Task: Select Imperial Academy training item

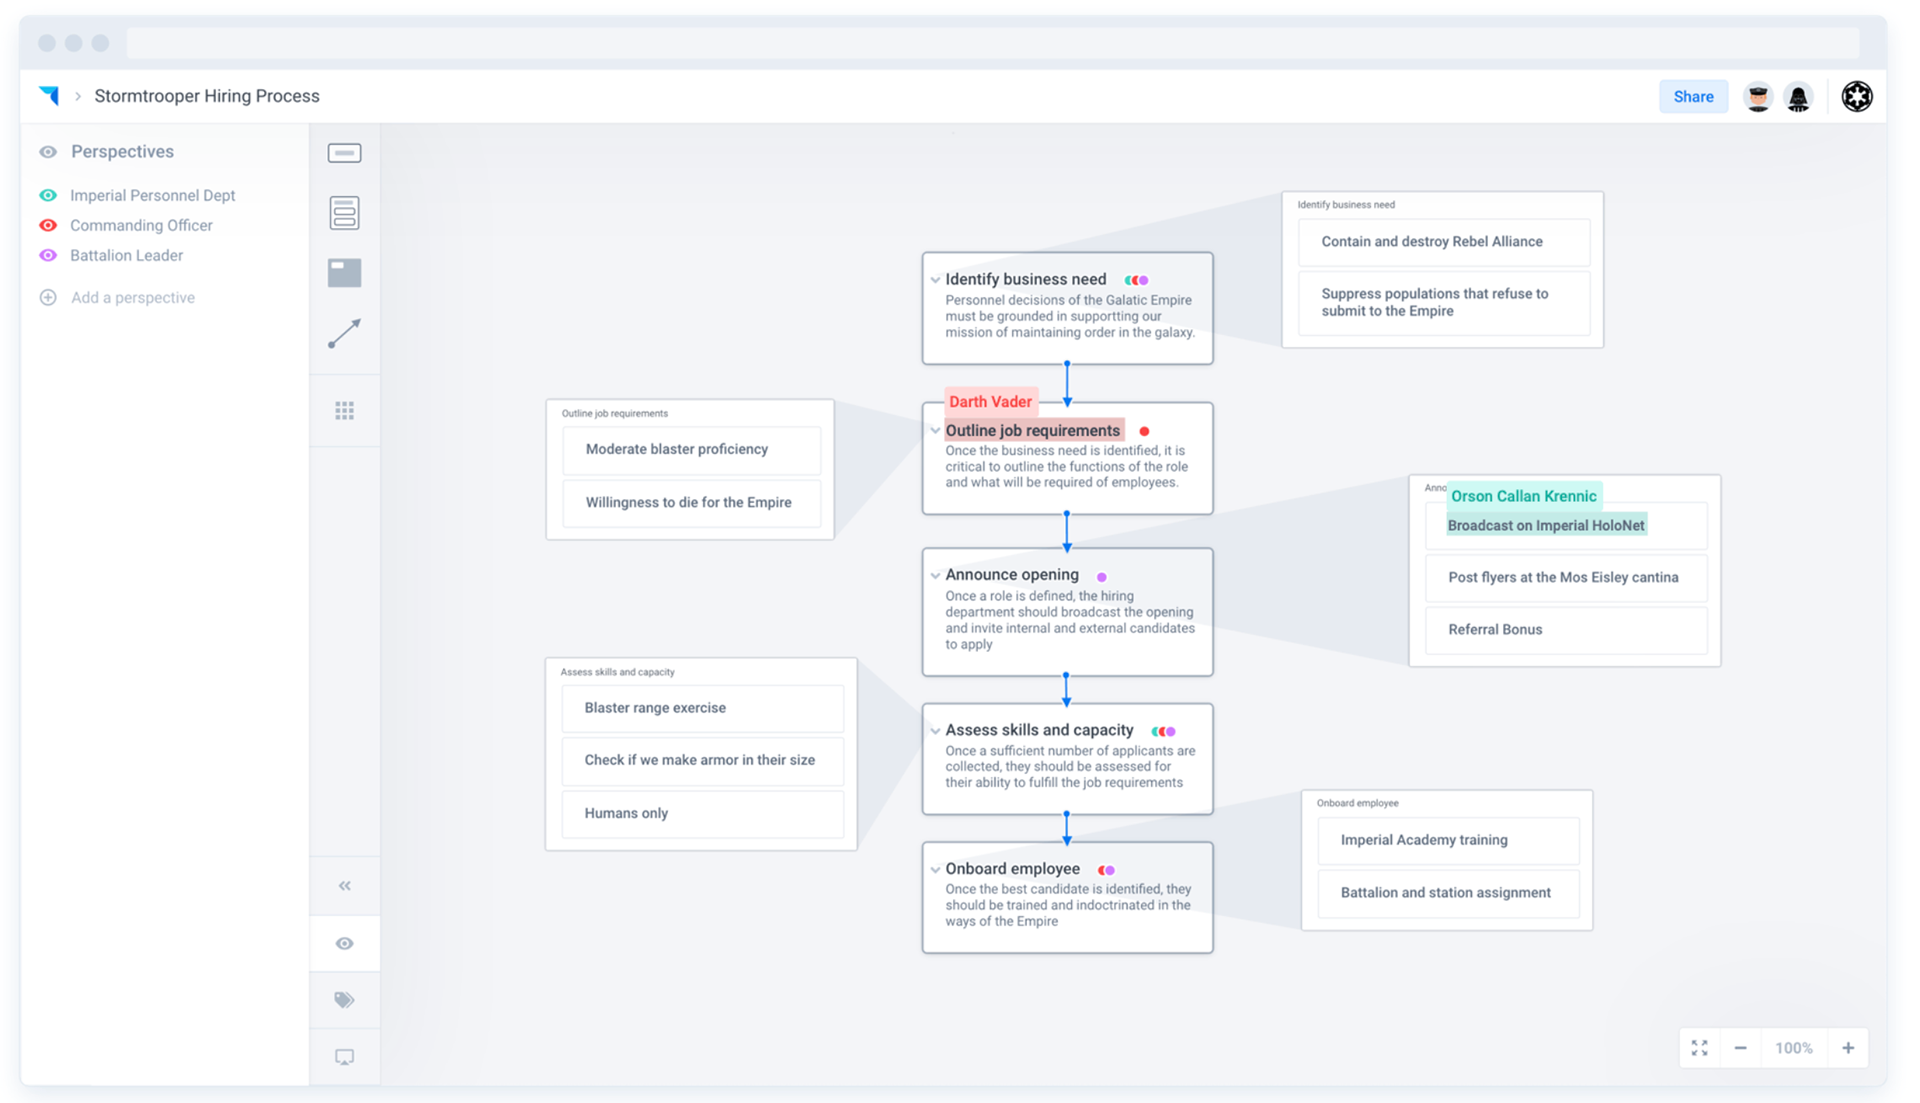Action: (1448, 841)
